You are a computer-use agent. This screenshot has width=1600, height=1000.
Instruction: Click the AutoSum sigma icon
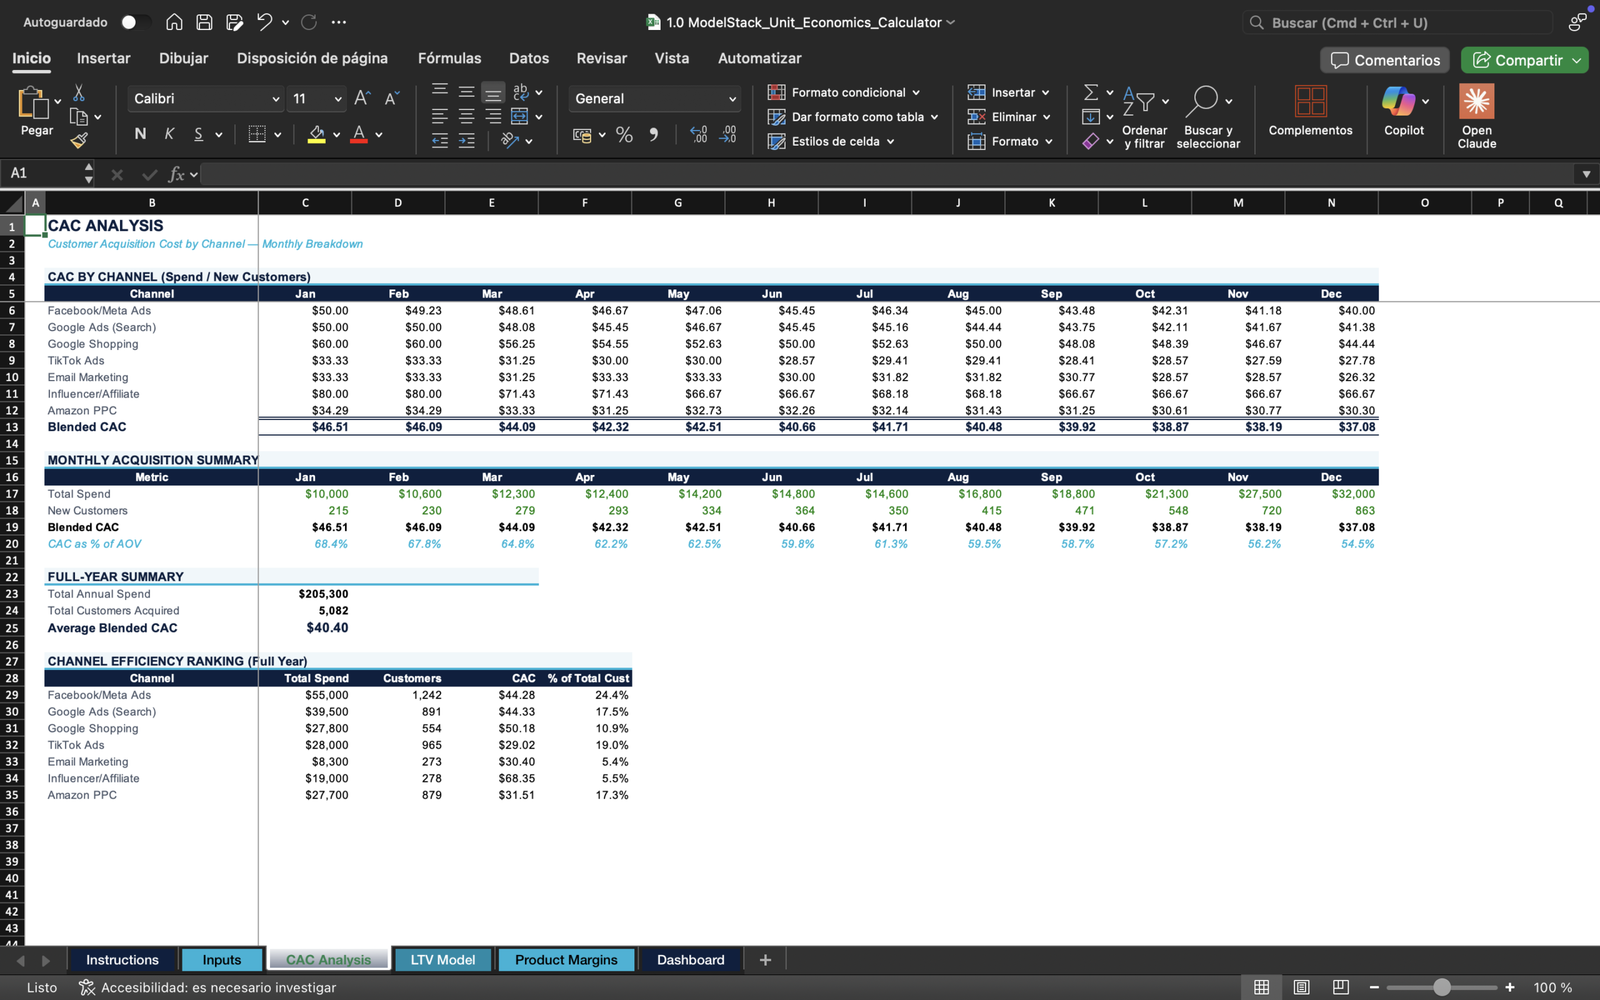(x=1091, y=92)
